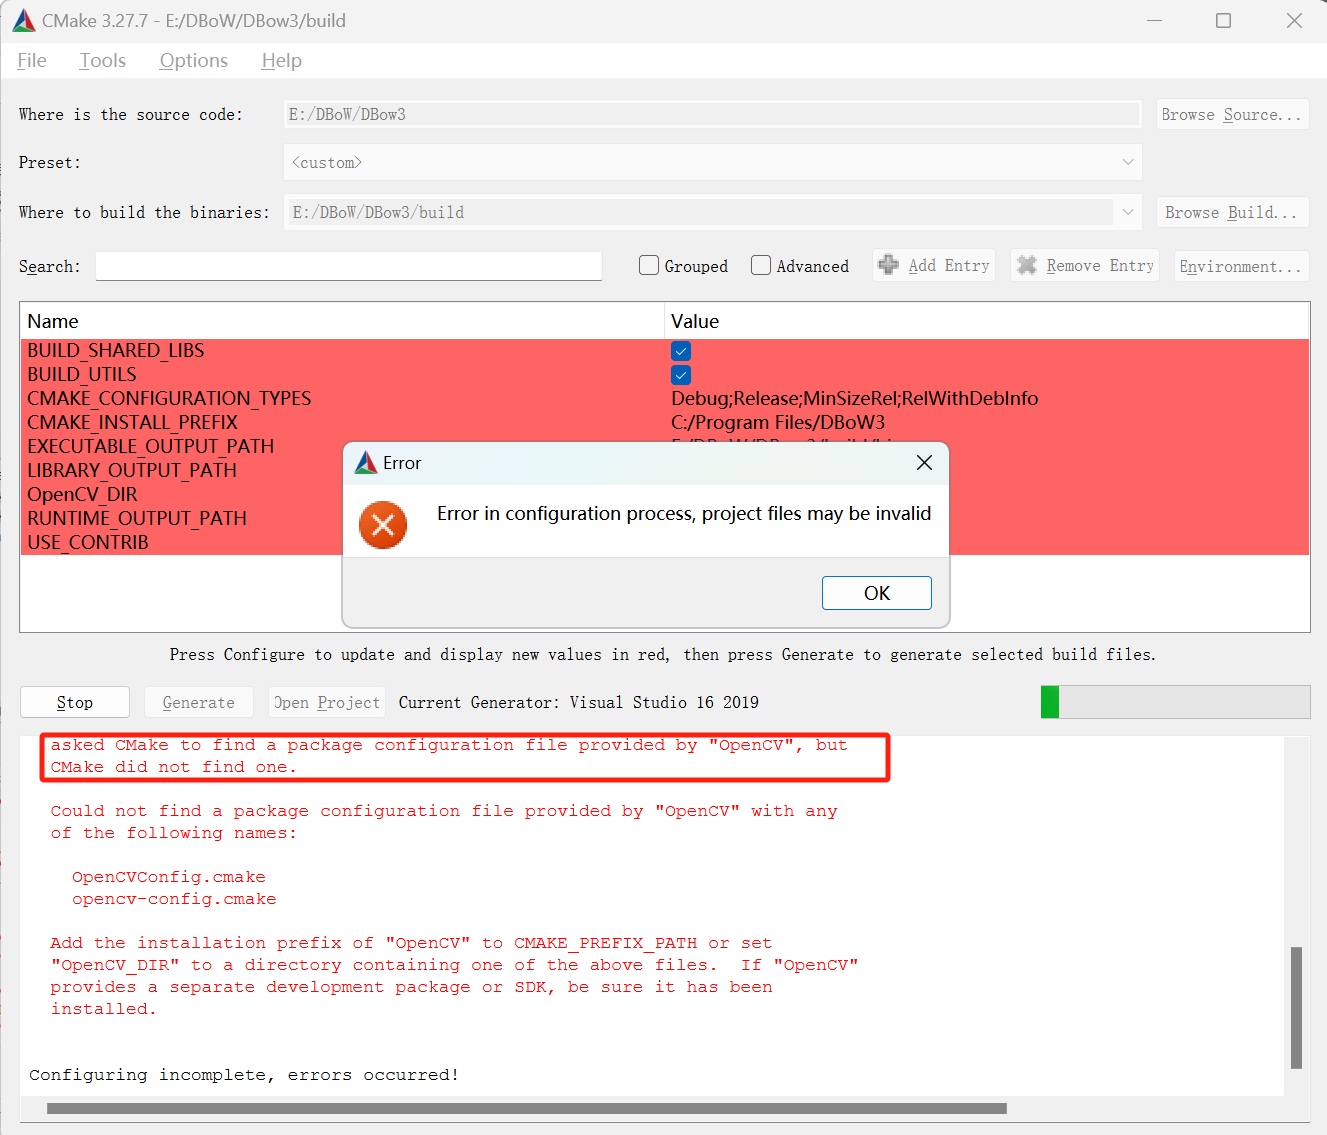Select the CMAKE_CONFIGURATION_TYPES entry
This screenshot has height=1135, width=1327.
169,399
